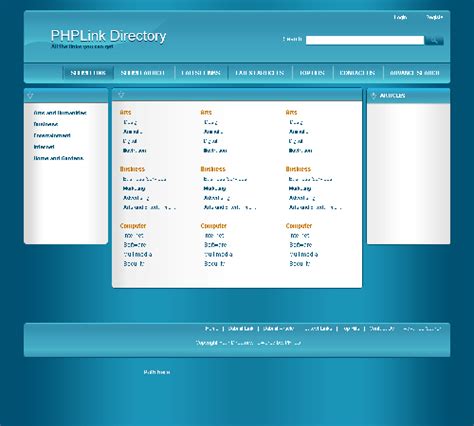Viewport: 474px width, 426px height.
Task: Click Contact Us in the footer
Action: (x=382, y=329)
